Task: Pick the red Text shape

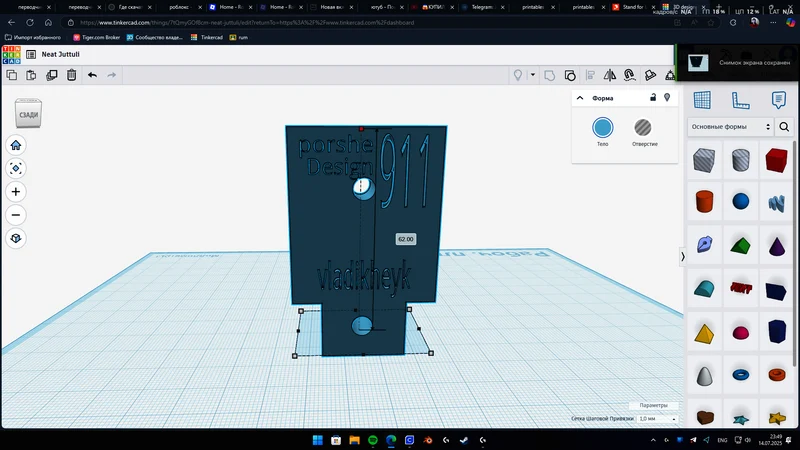Action: coord(740,289)
